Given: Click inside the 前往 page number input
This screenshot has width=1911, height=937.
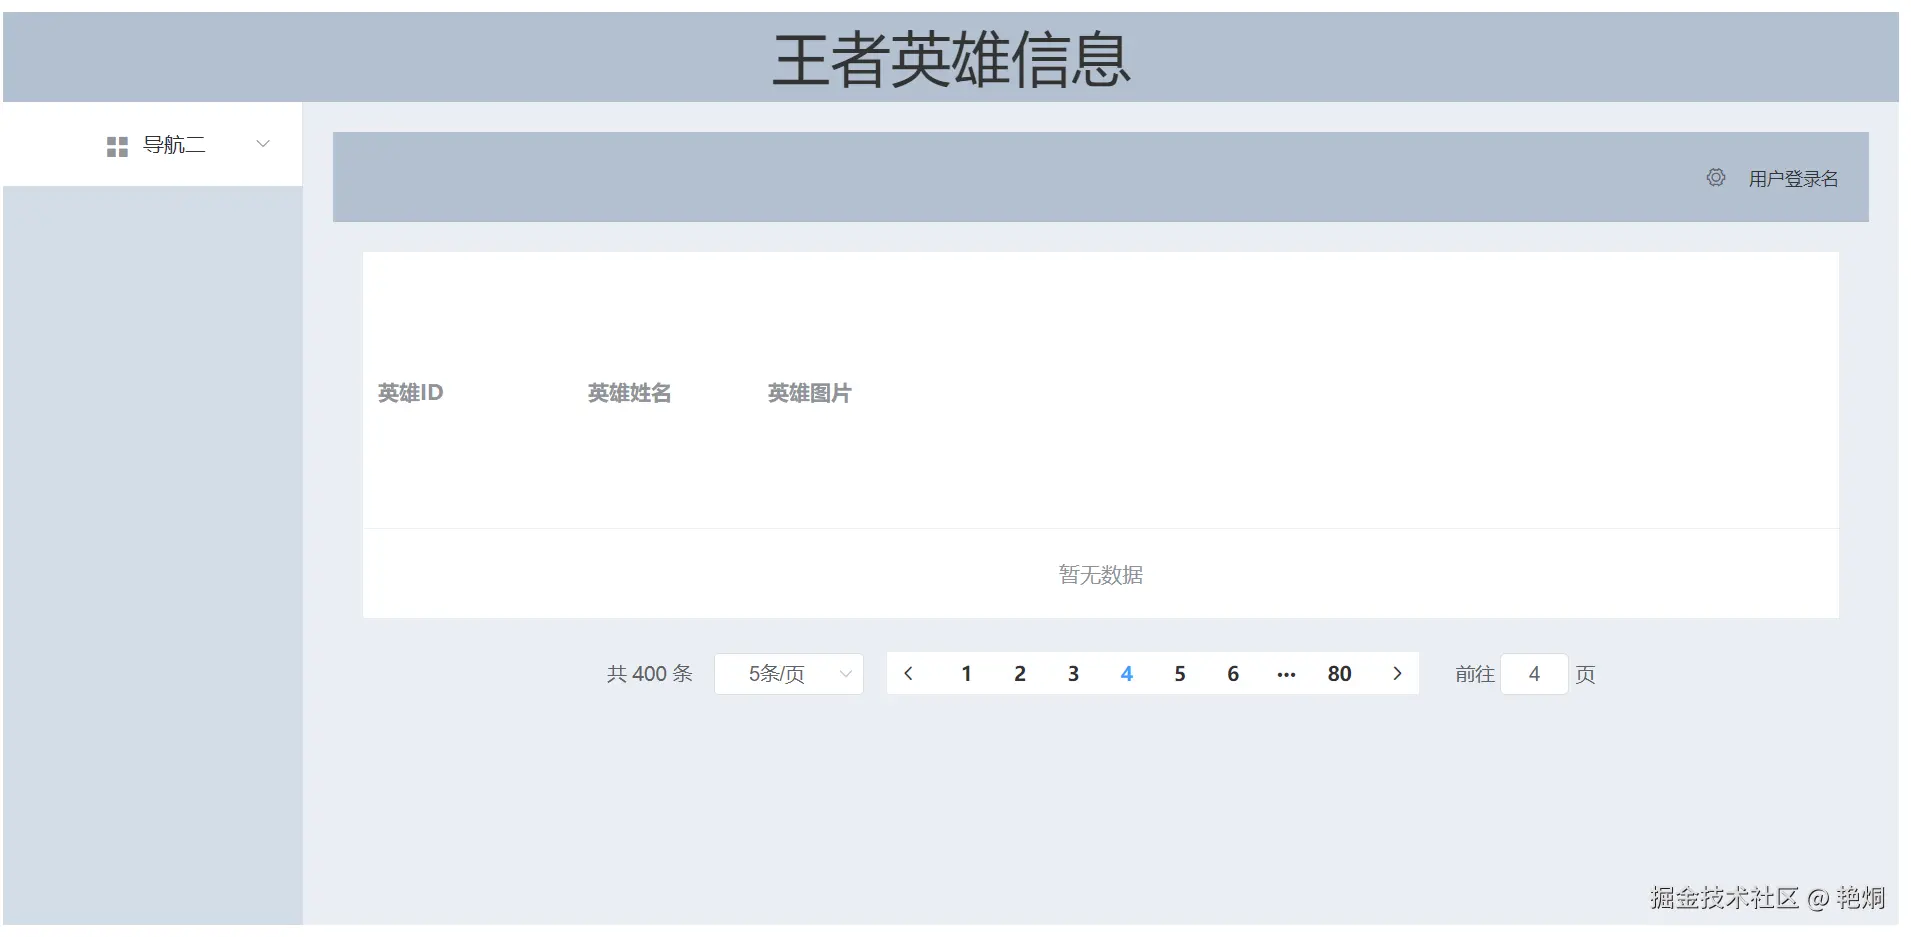Looking at the screenshot, I should click(1533, 673).
